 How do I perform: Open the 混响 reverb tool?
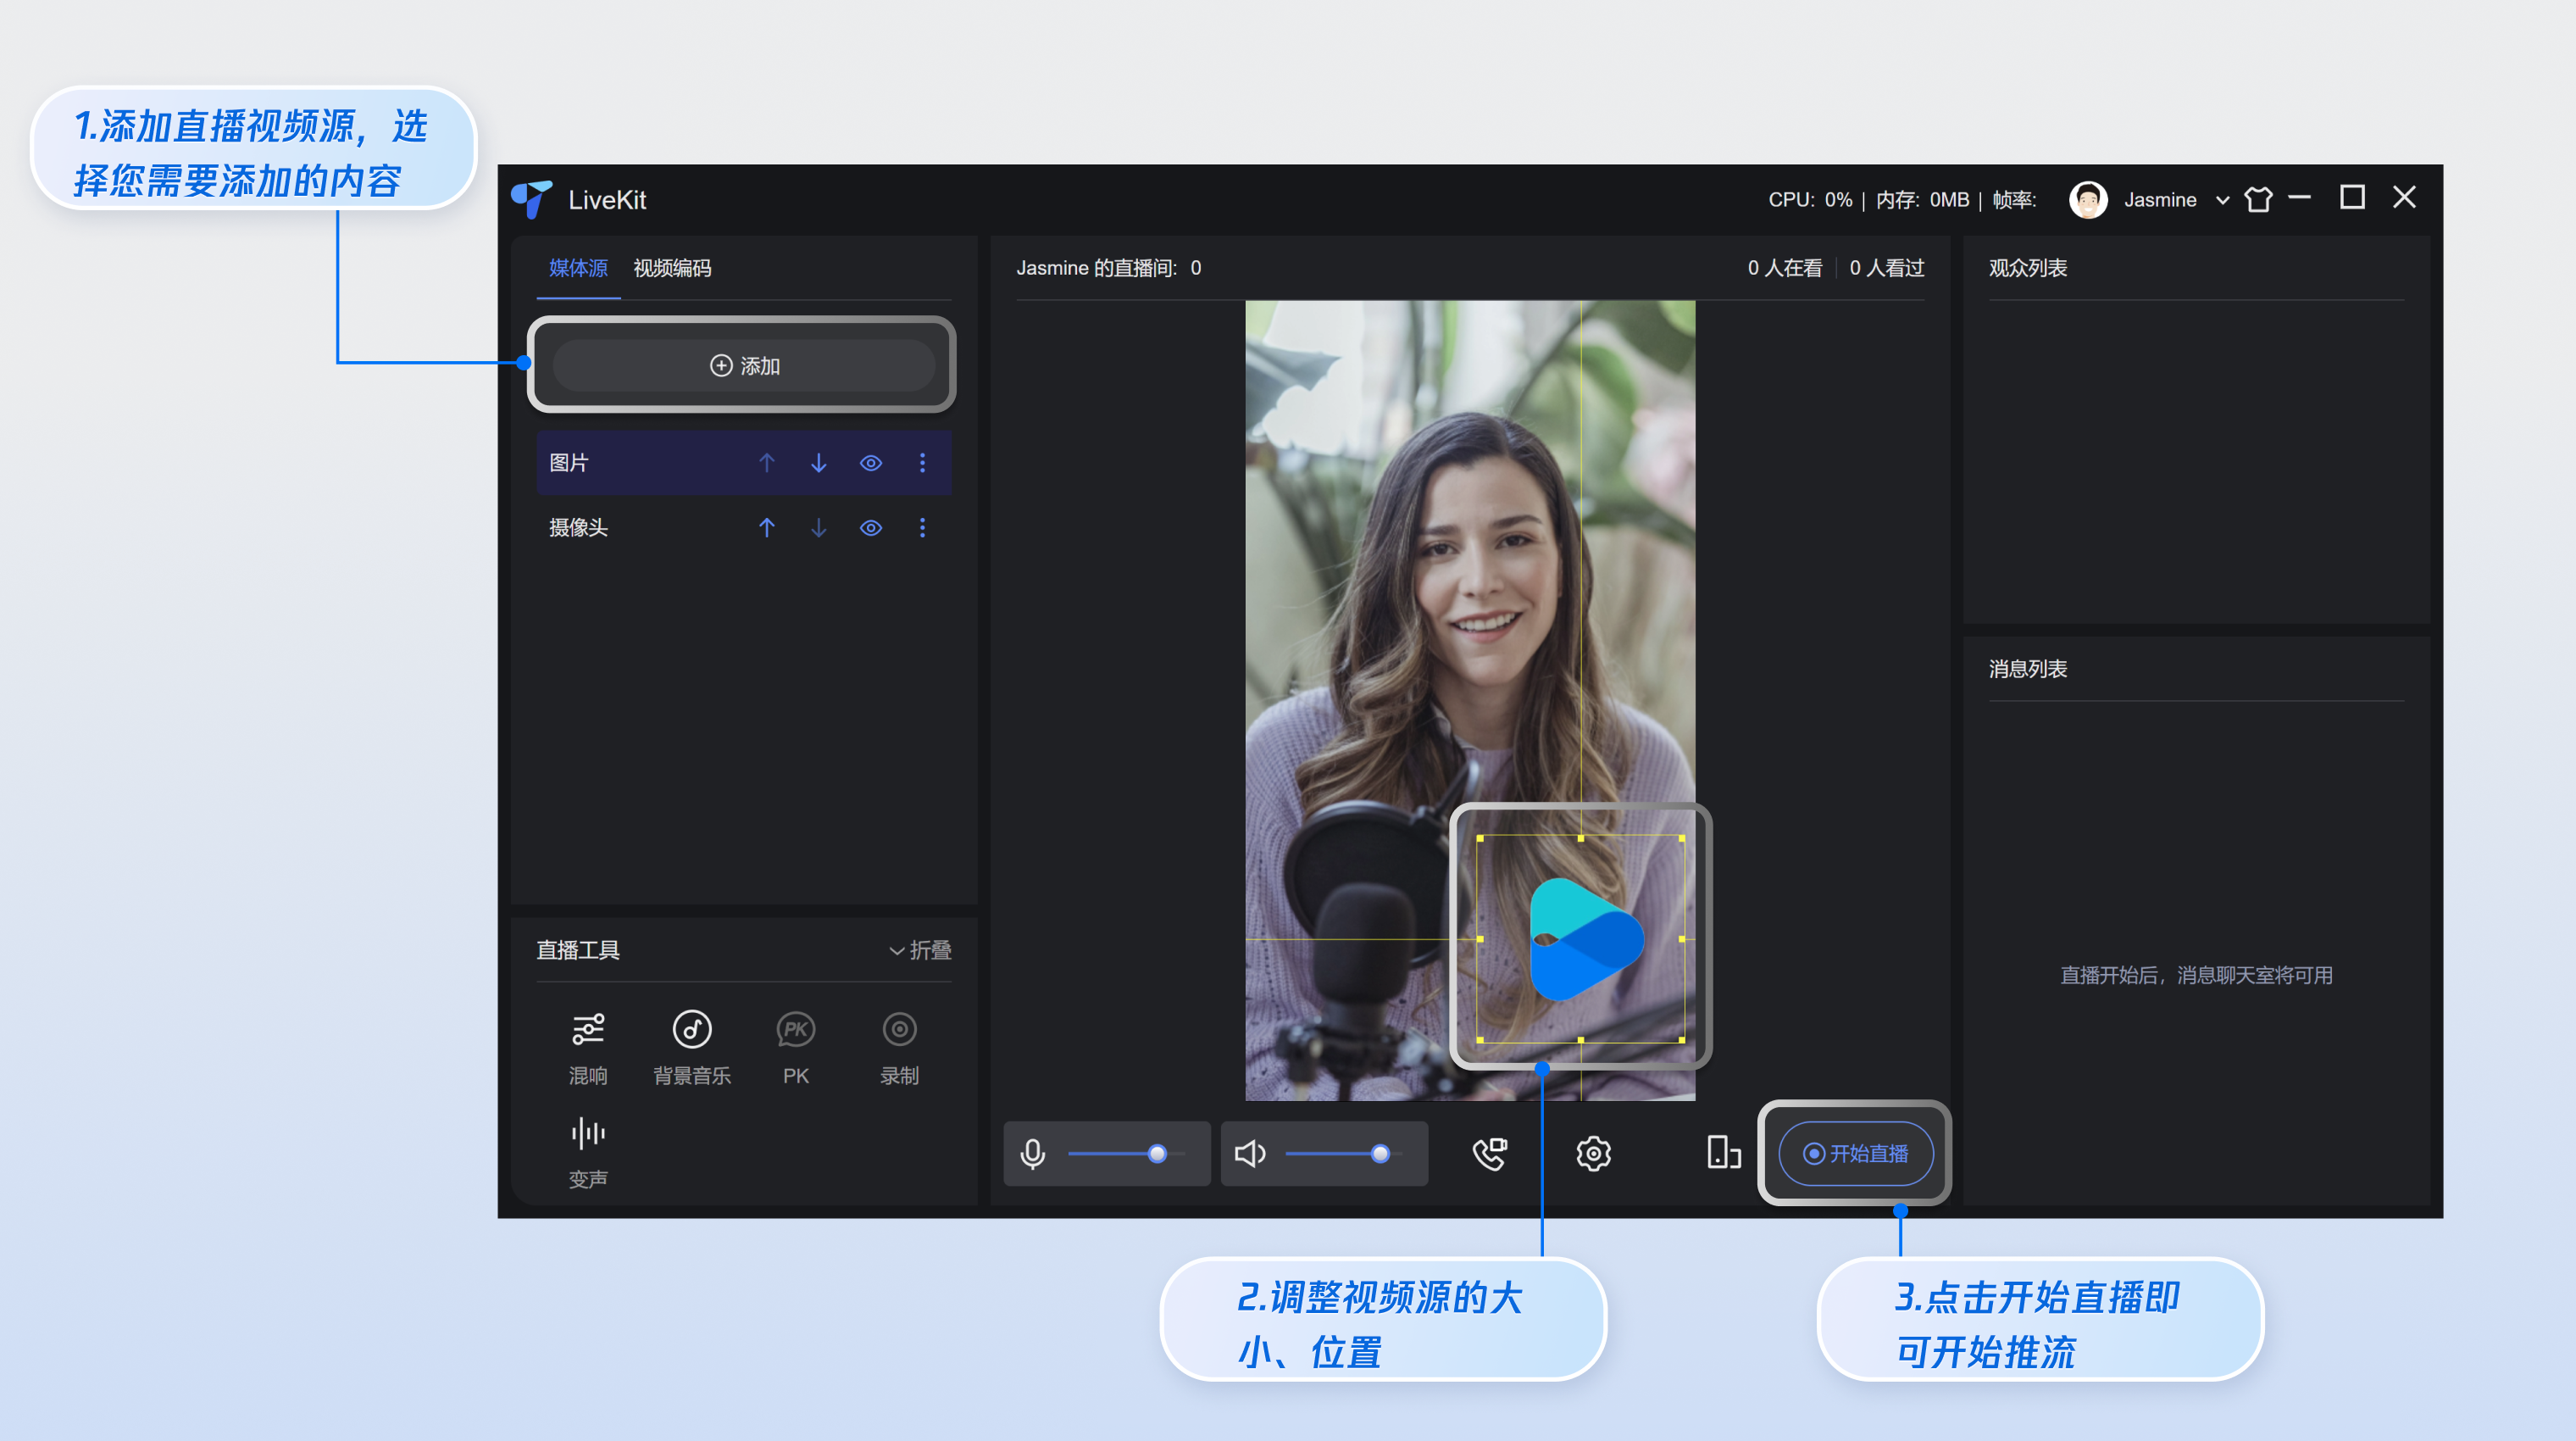588,1030
